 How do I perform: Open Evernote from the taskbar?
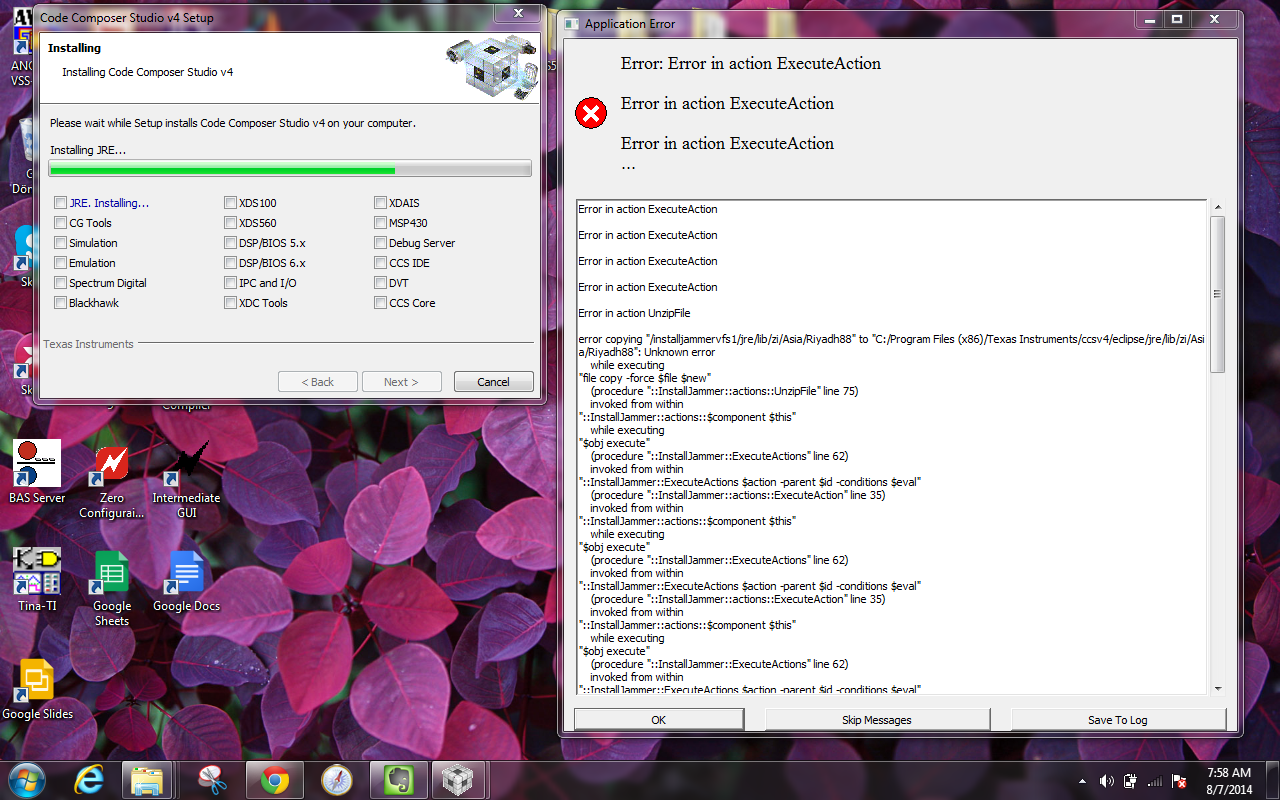coord(399,780)
